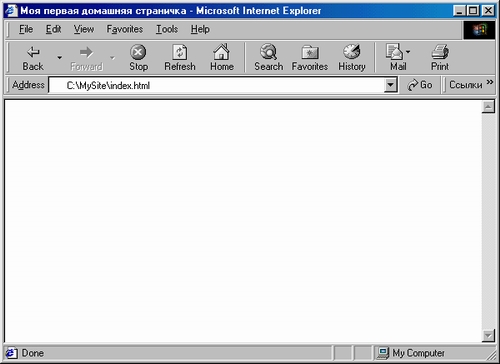Close the Internet Explorer window
Screen dimensions: 500x364
[488, 11]
